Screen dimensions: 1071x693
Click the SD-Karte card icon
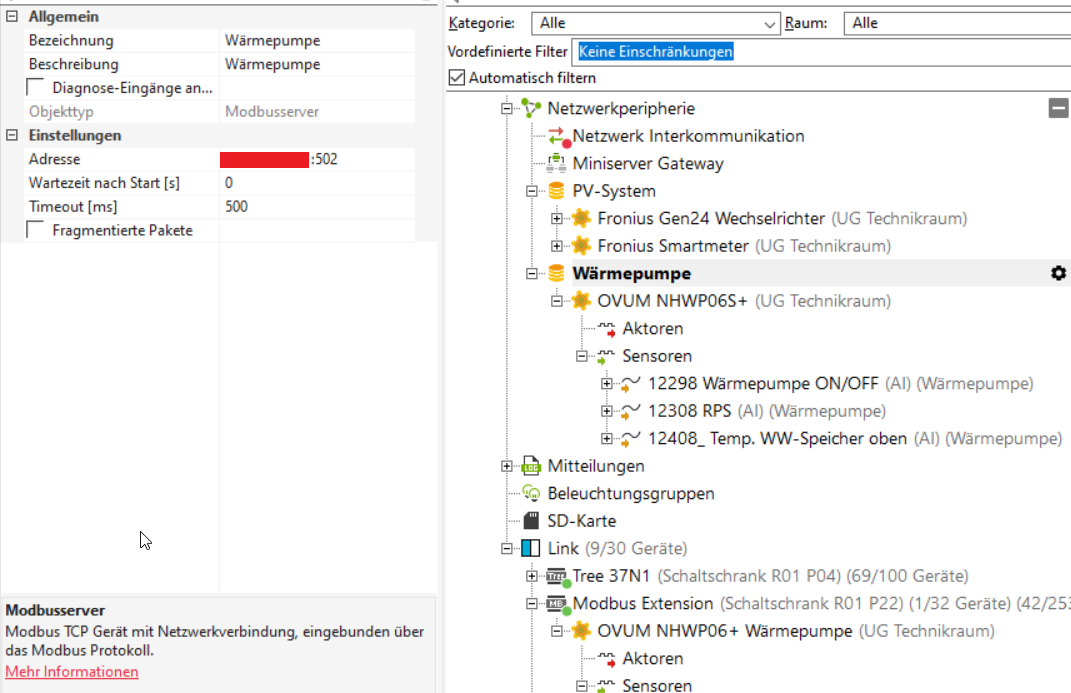click(531, 521)
